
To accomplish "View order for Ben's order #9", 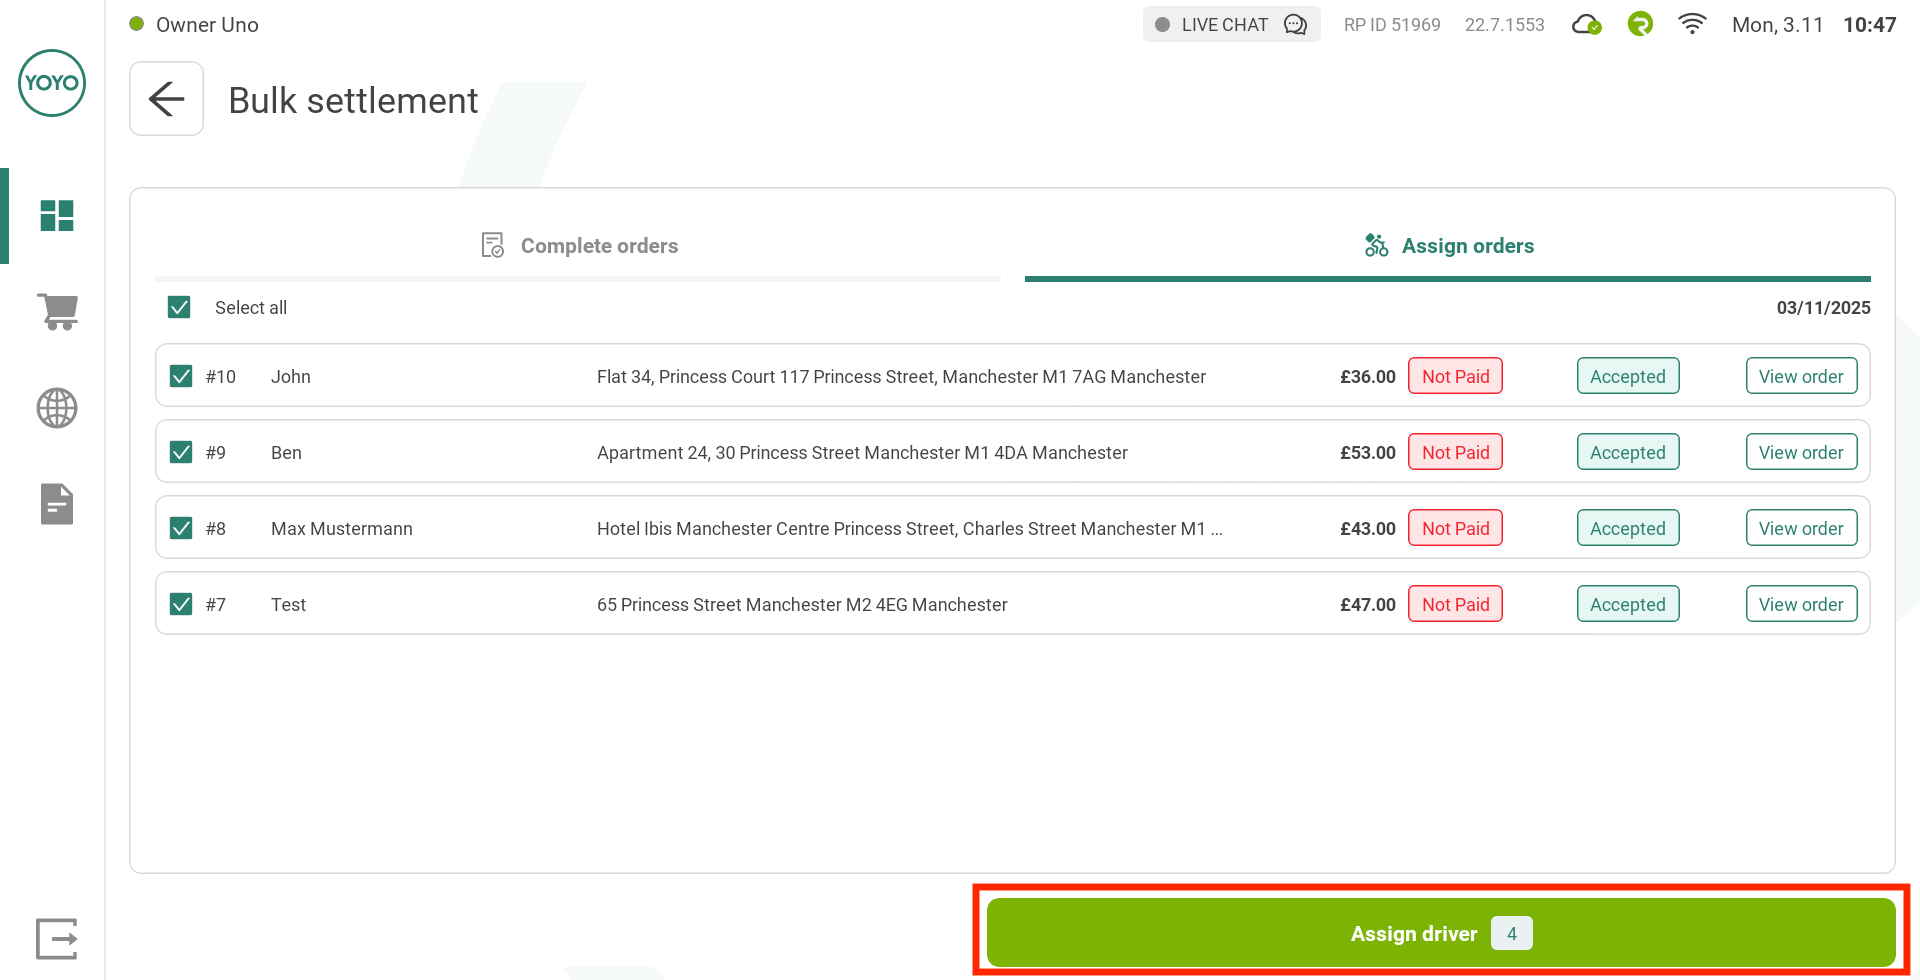I will (1801, 452).
